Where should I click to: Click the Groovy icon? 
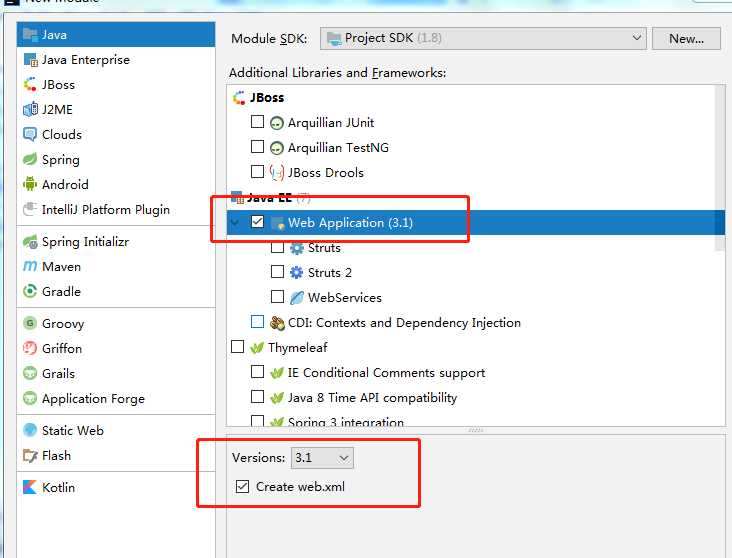[30, 323]
